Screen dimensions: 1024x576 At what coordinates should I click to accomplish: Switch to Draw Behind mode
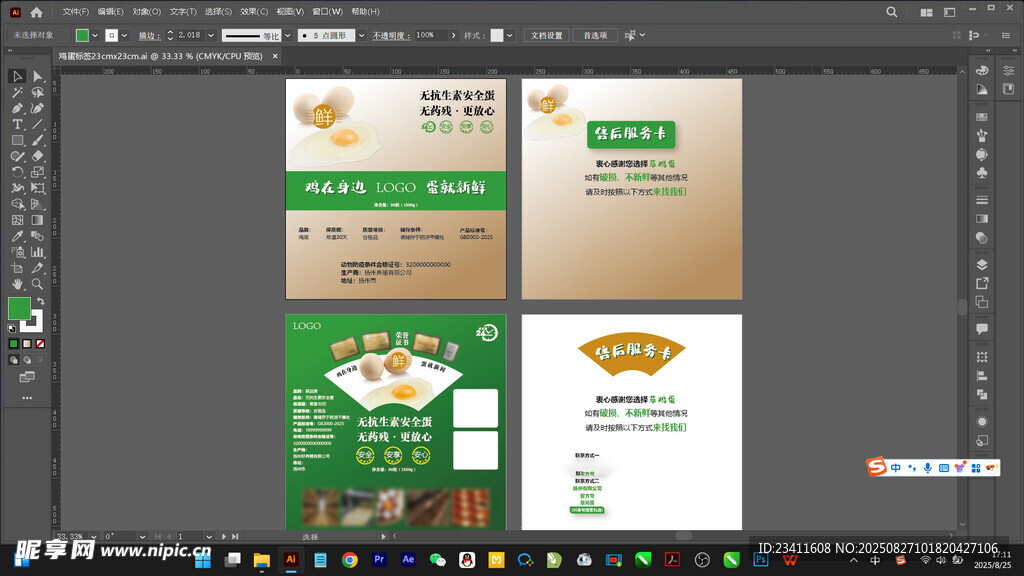click(x=27, y=359)
